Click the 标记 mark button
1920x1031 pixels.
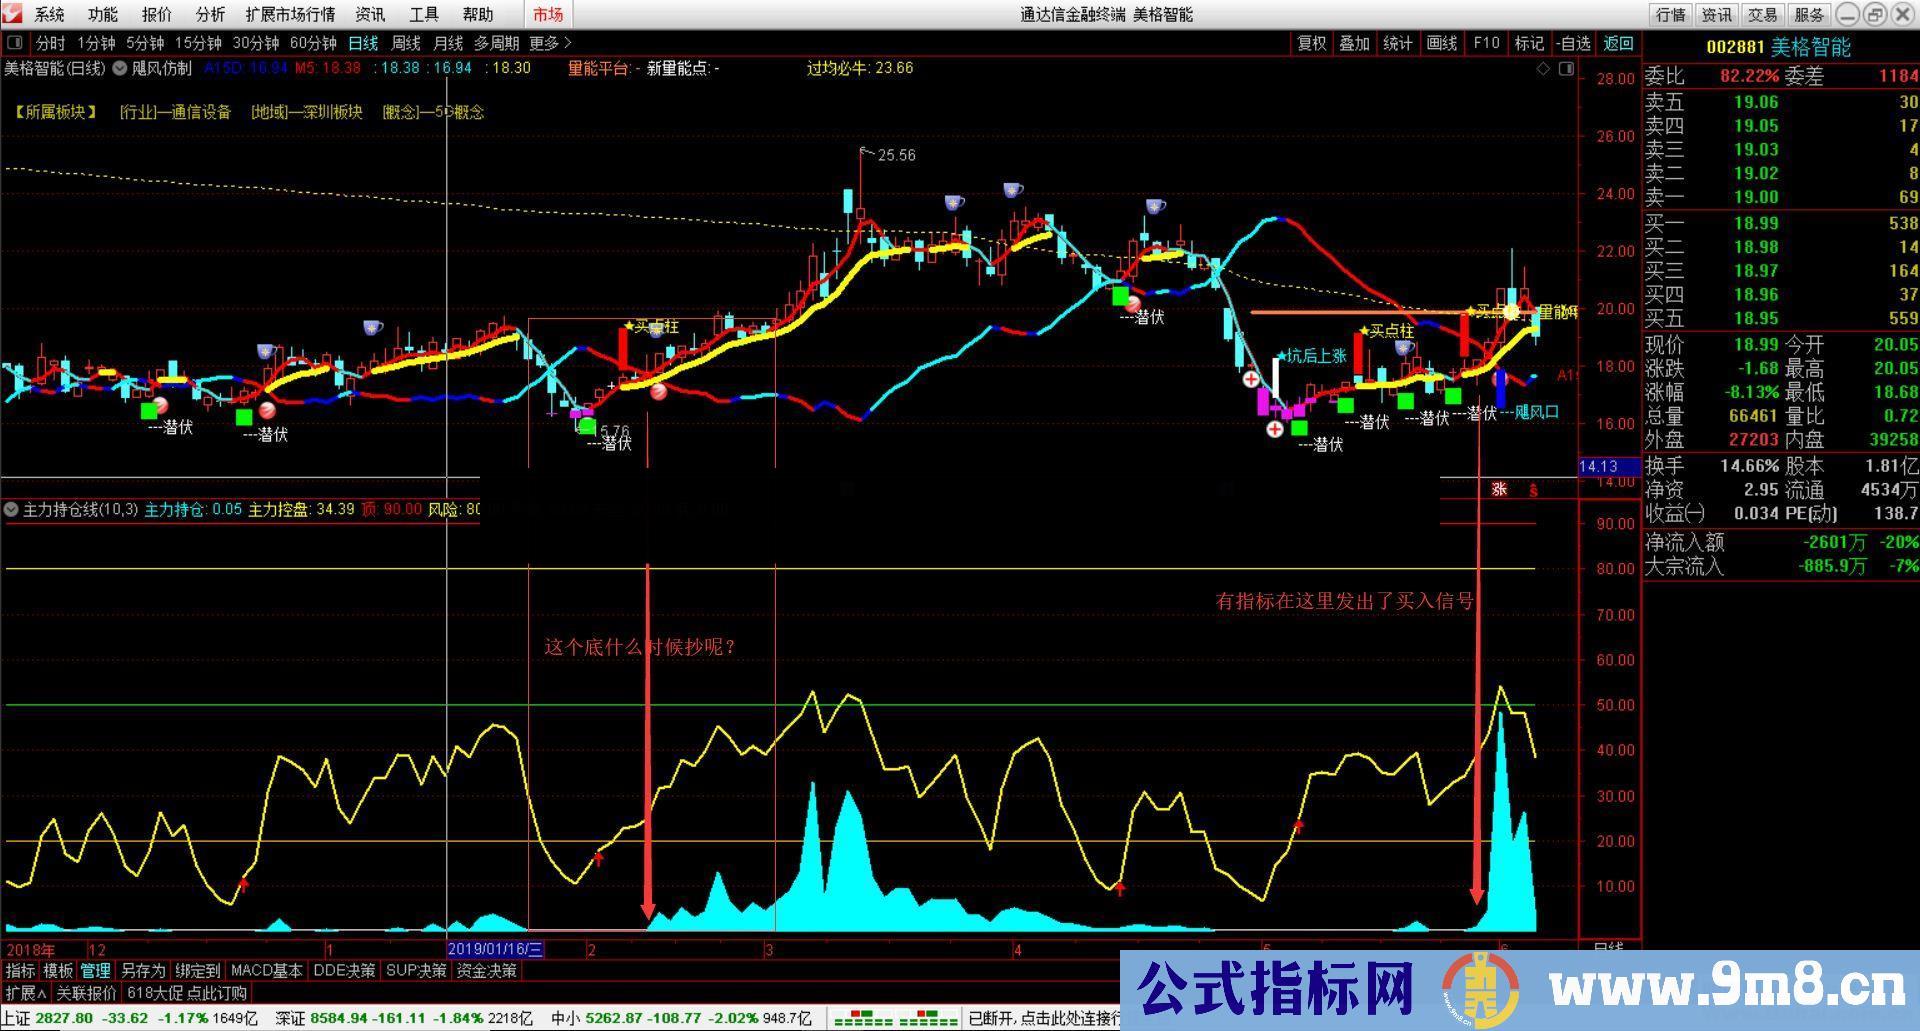pos(1529,43)
